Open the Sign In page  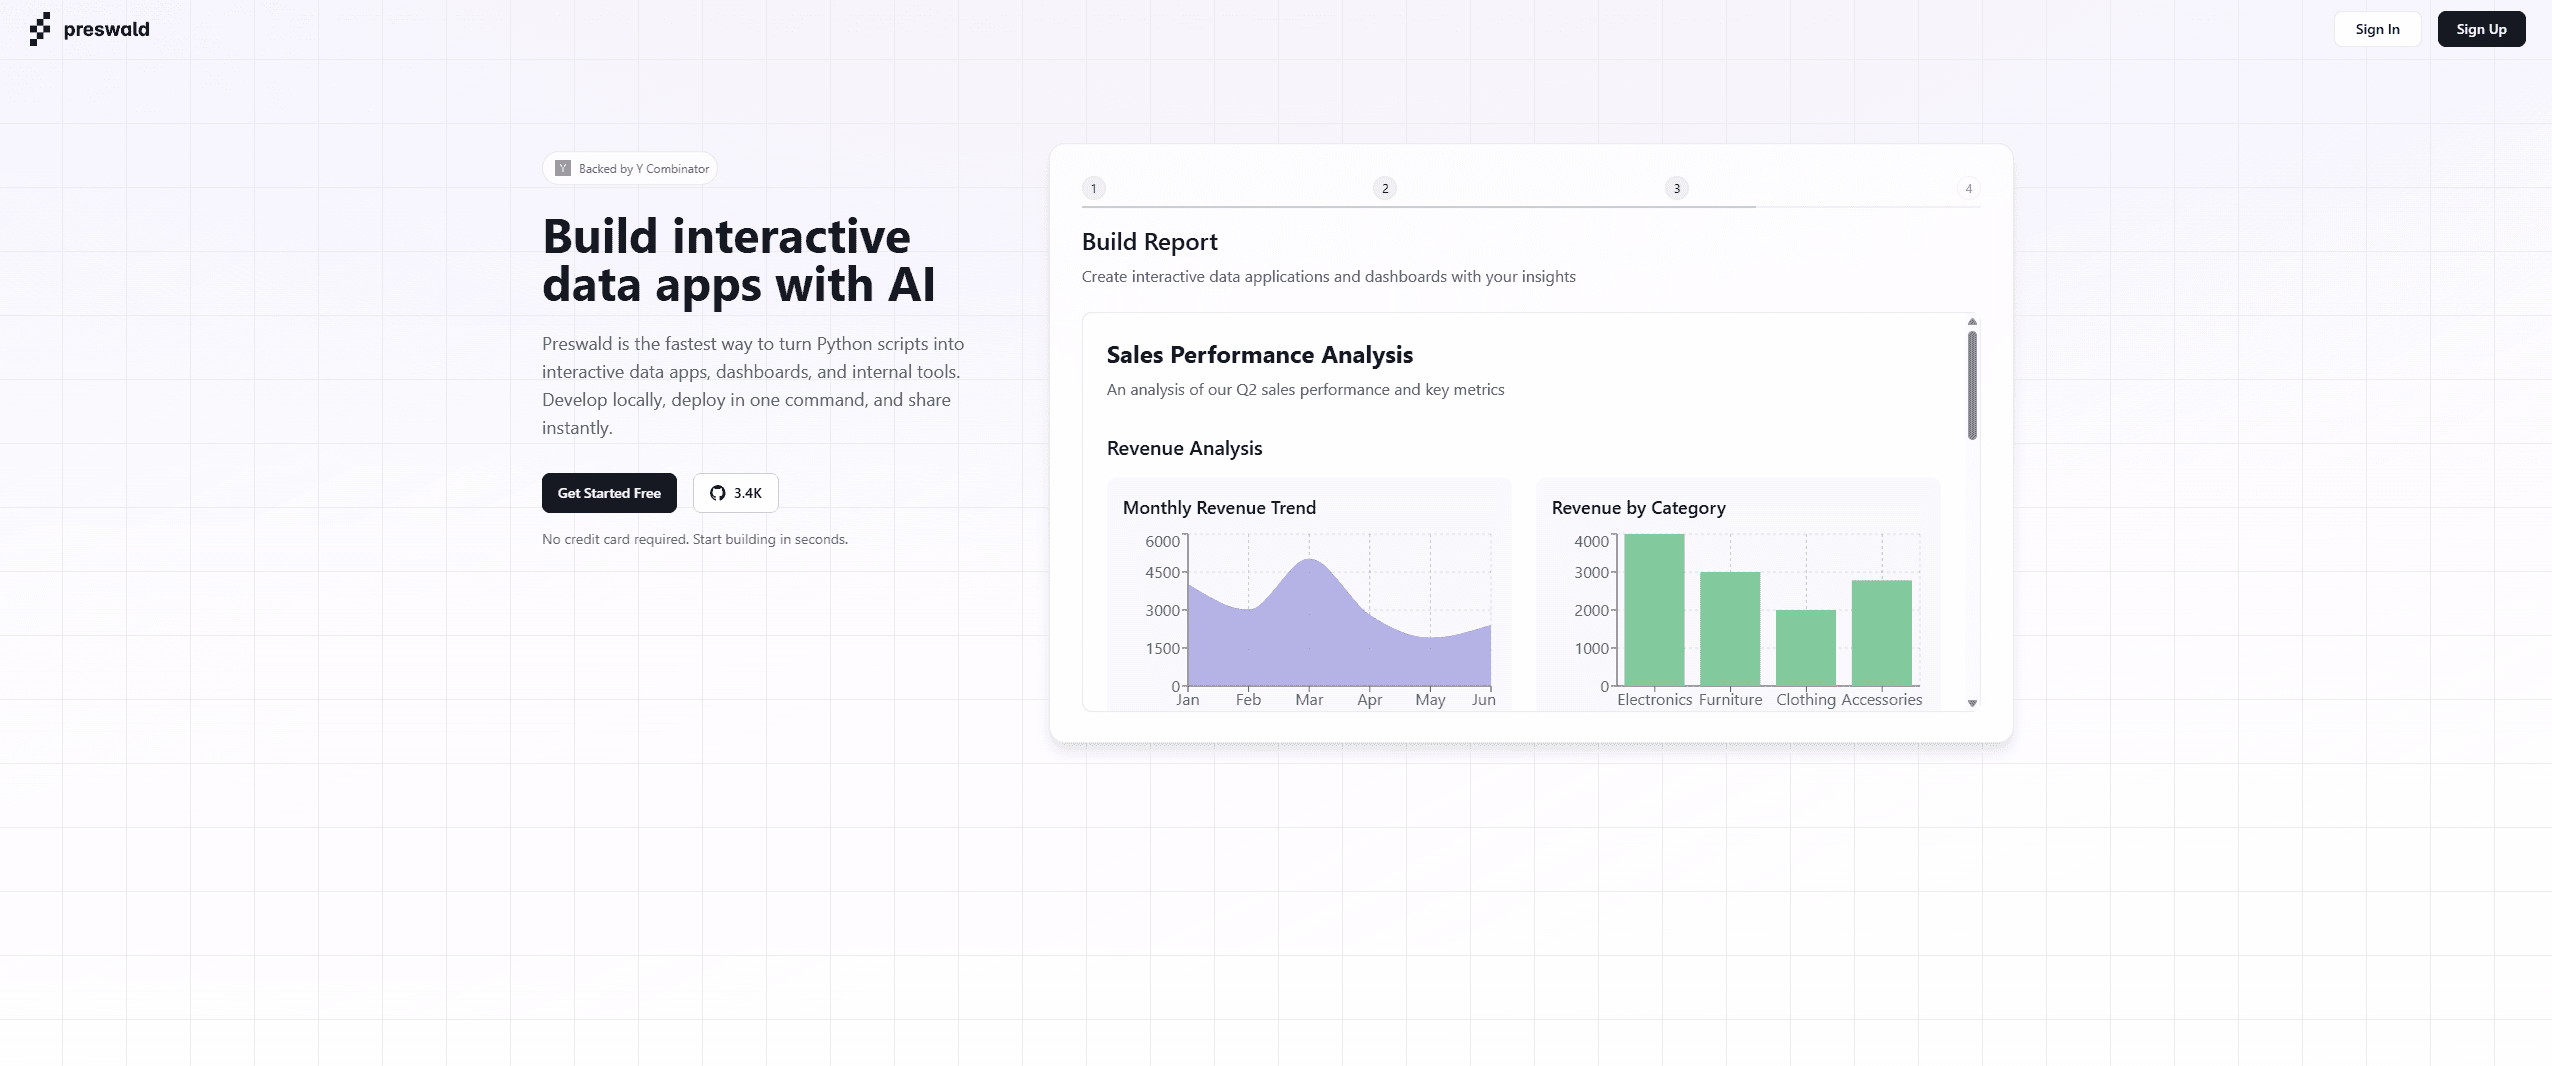(2377, 29)
